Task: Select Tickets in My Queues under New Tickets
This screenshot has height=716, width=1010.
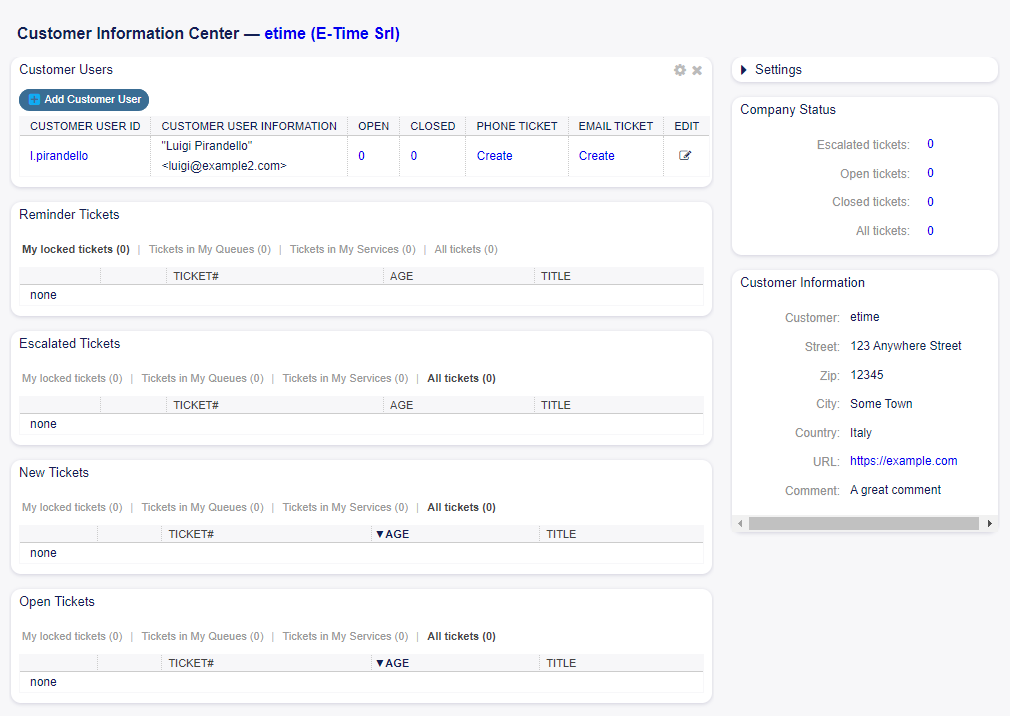Action: [x=202, y=507]
